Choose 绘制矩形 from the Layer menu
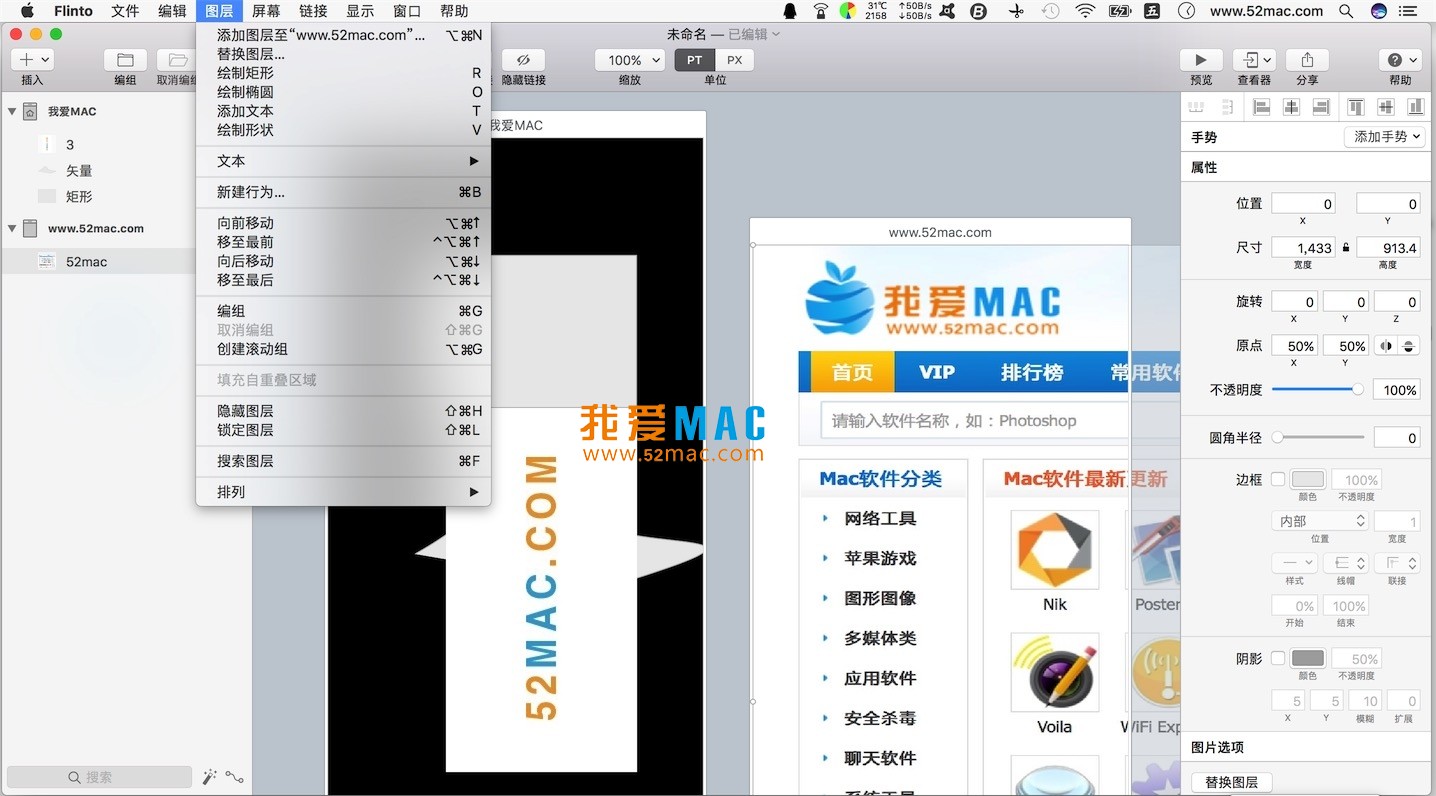The image size is (1436, 796). point(344,73)
